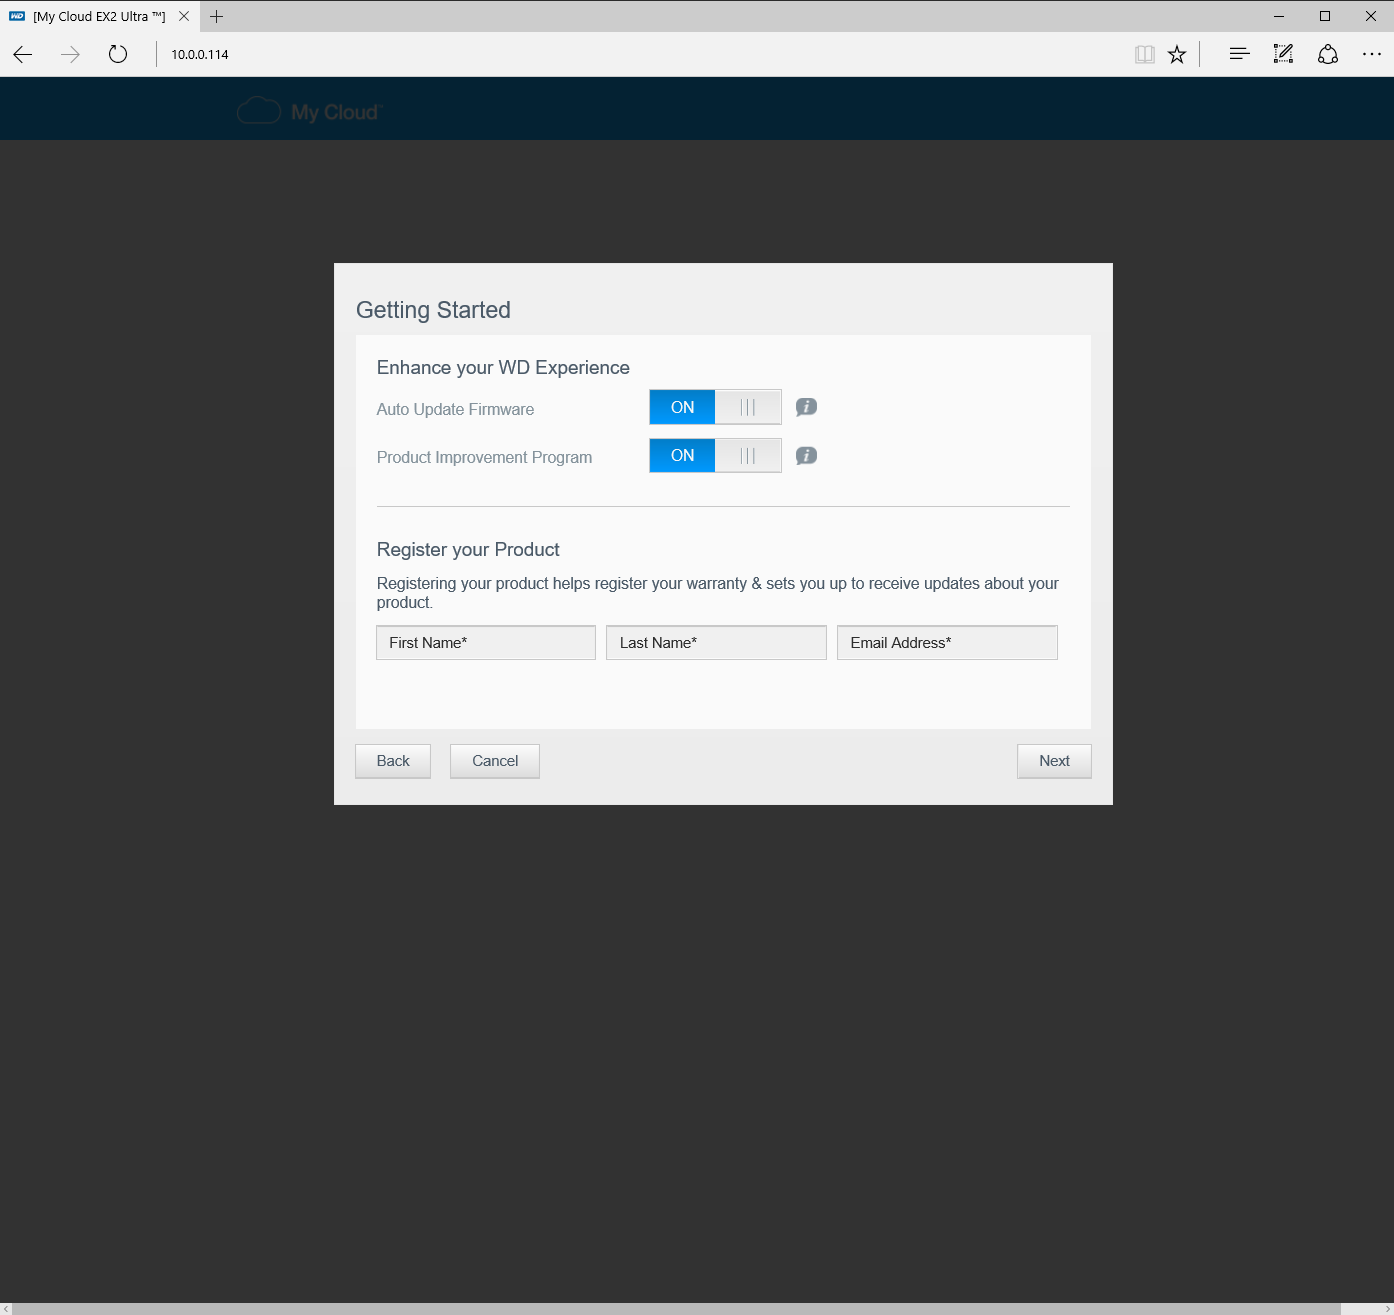1394x1315 pixels.
Task: Minimize the browser window
Action: (x=1278, y=16)
